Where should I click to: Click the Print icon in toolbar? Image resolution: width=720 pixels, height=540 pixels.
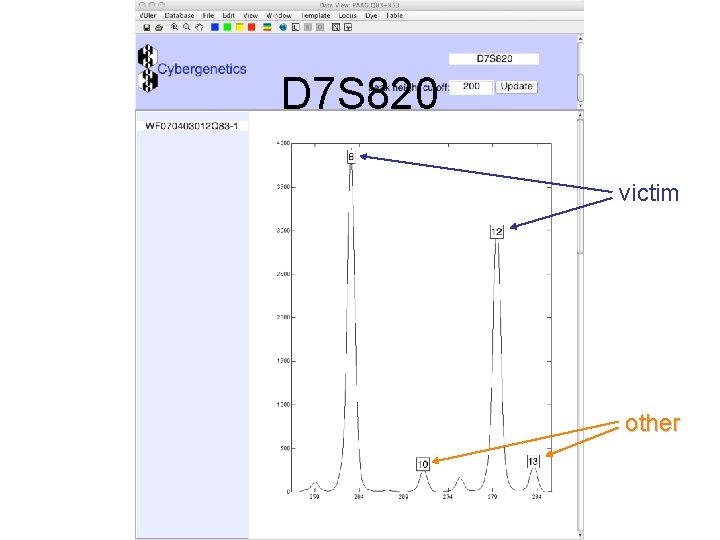[159, 28]
